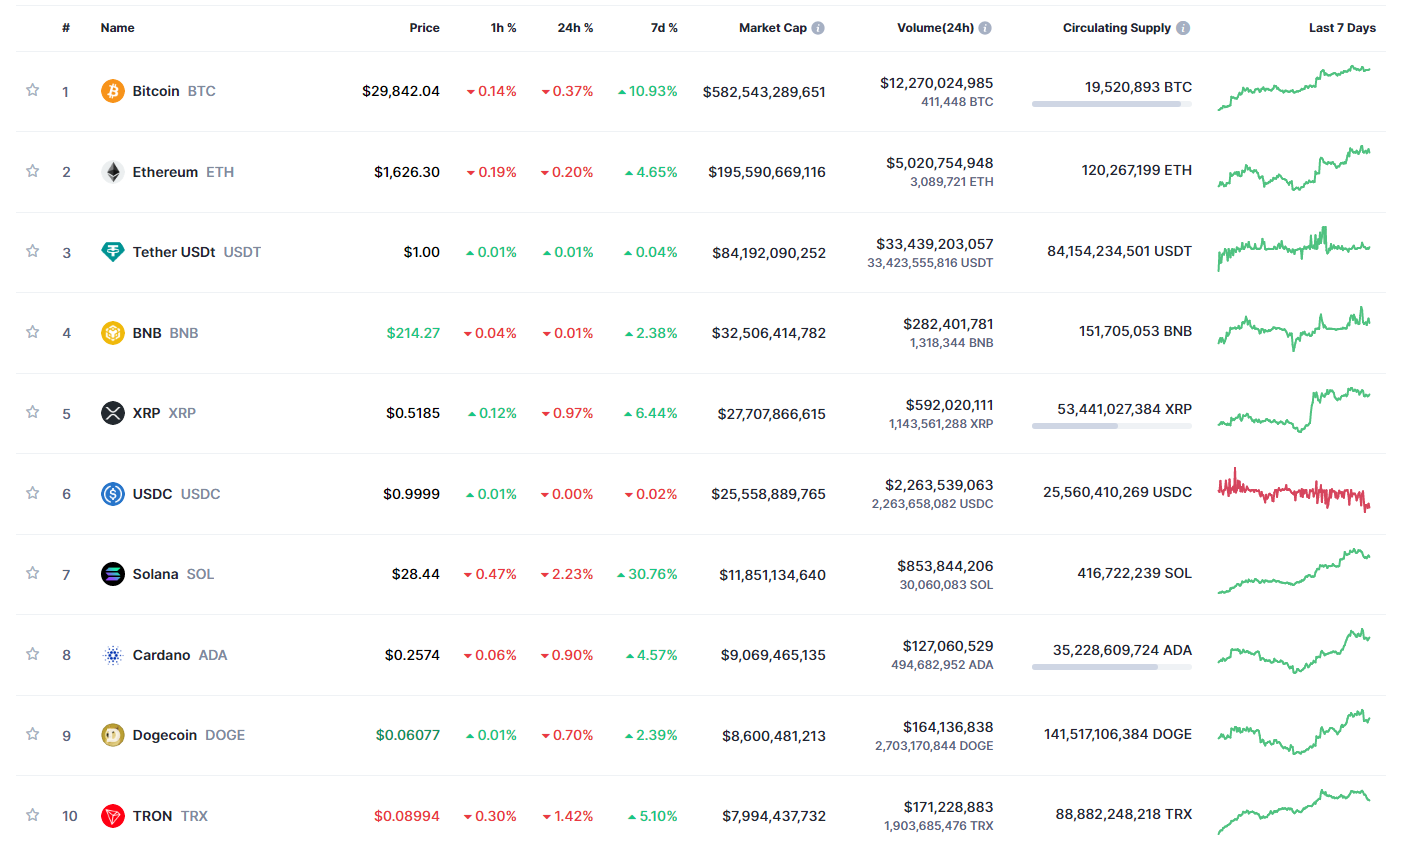
Task: Click the Solana logo icon
Action: tap(113, 574)
